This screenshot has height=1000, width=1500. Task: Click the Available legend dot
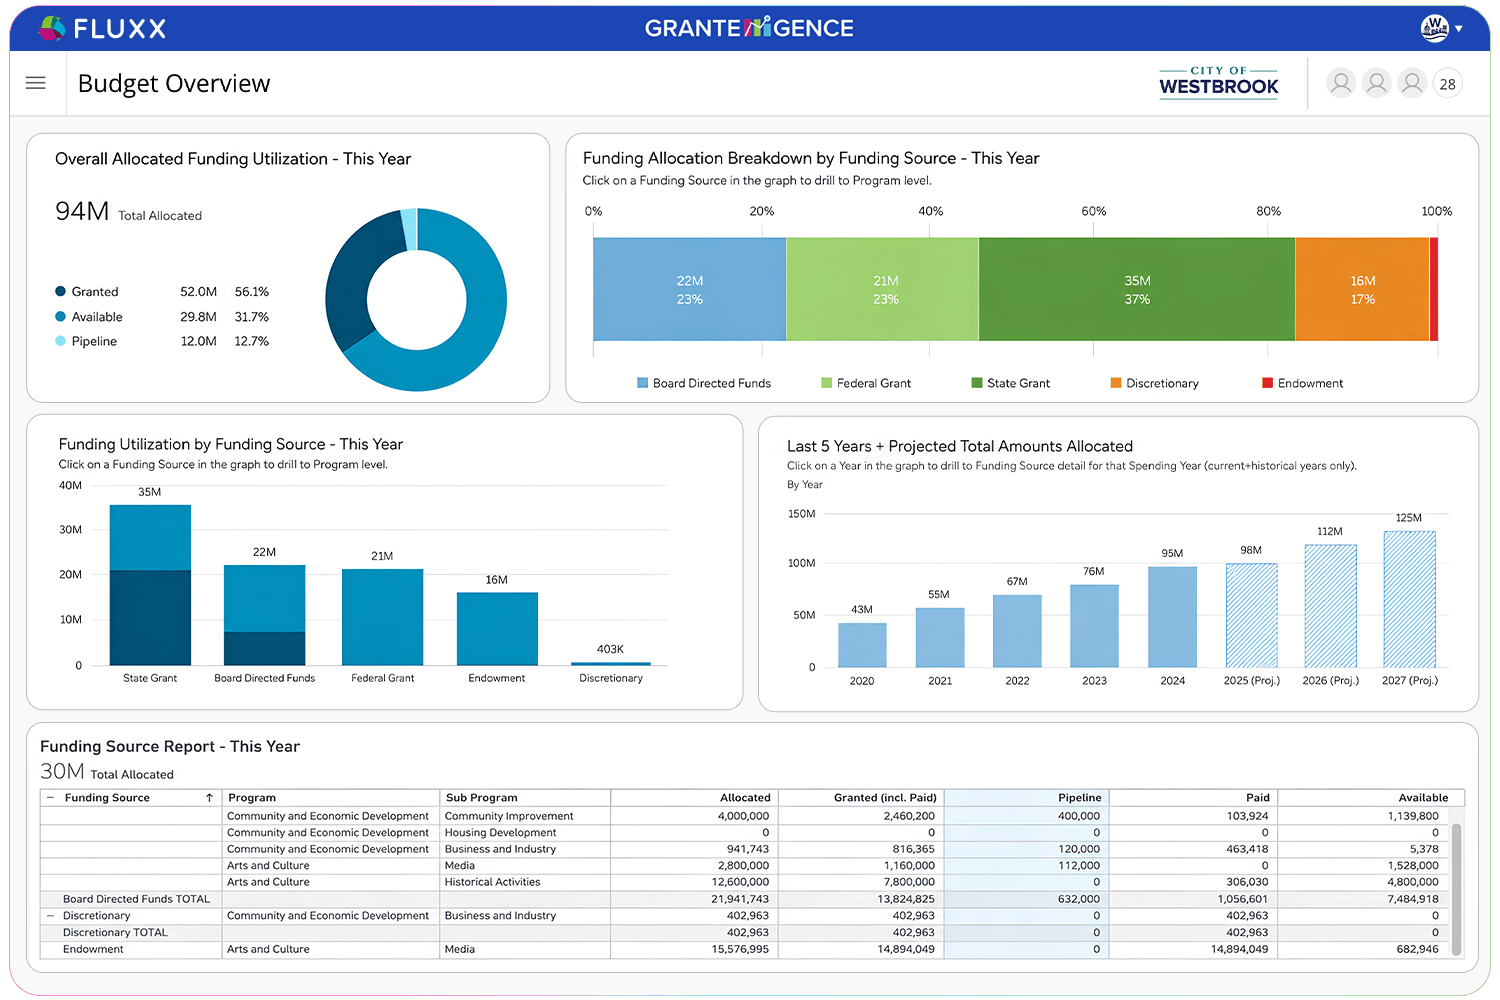point(60,316)
